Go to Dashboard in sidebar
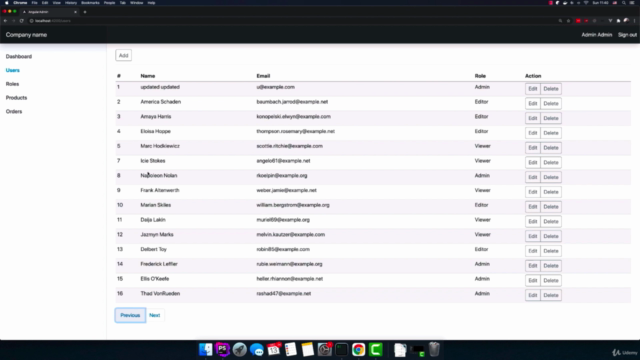This screenshot has width=640, height=360. (x=19, y=56)
